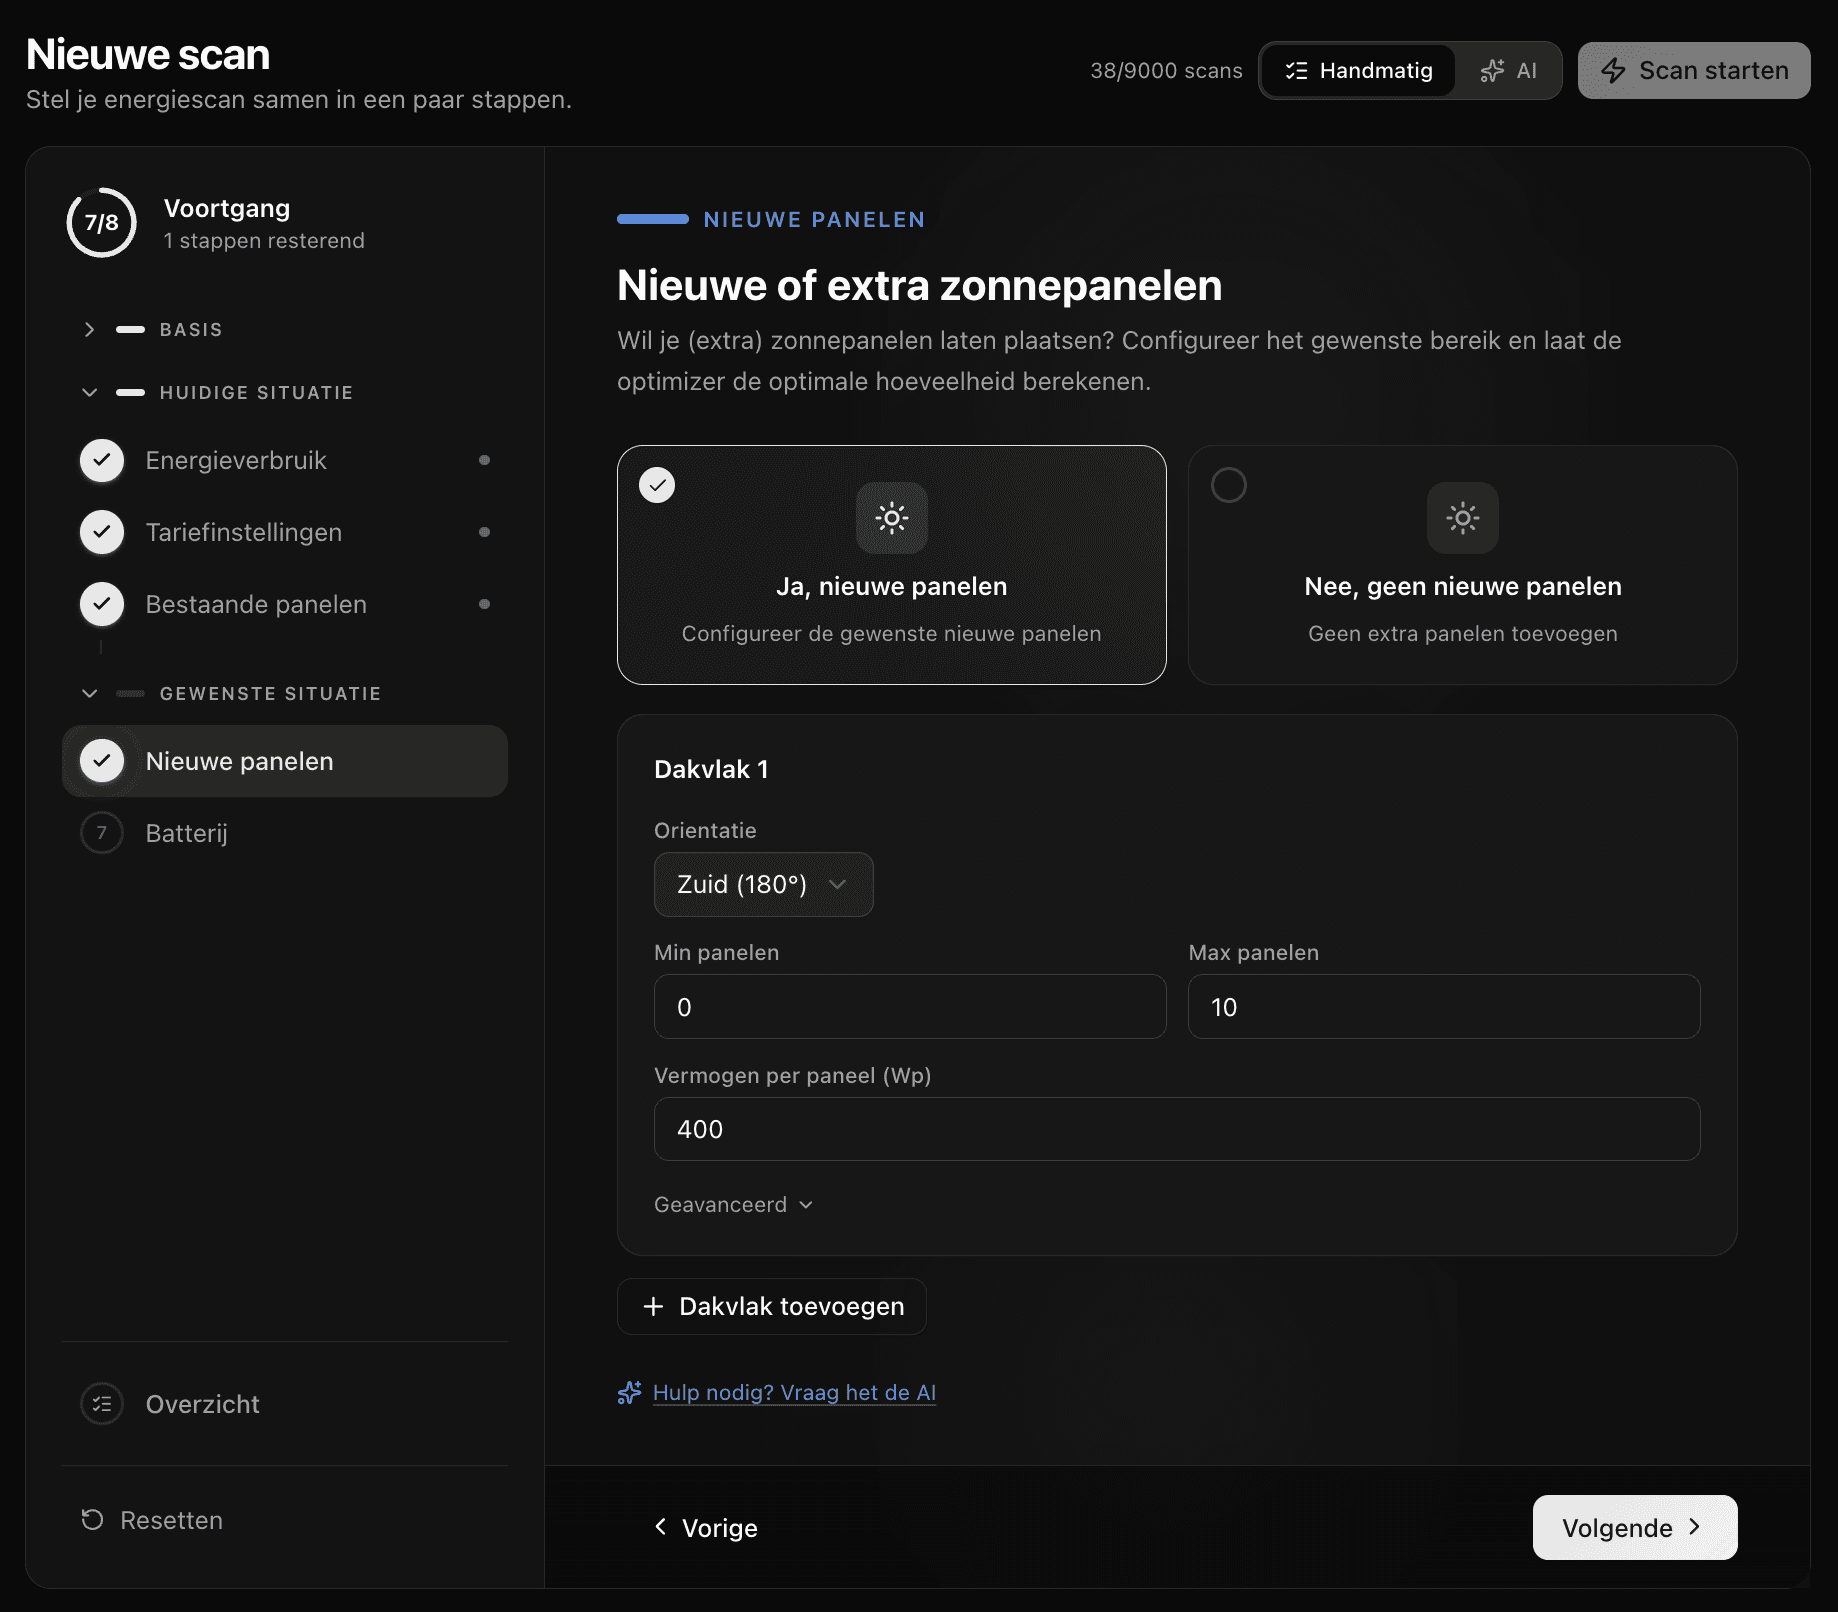Open the Orientatie dropdown showing Zuid (180°)
The image size is (1838, 1612).
click(x=763, y=885)
